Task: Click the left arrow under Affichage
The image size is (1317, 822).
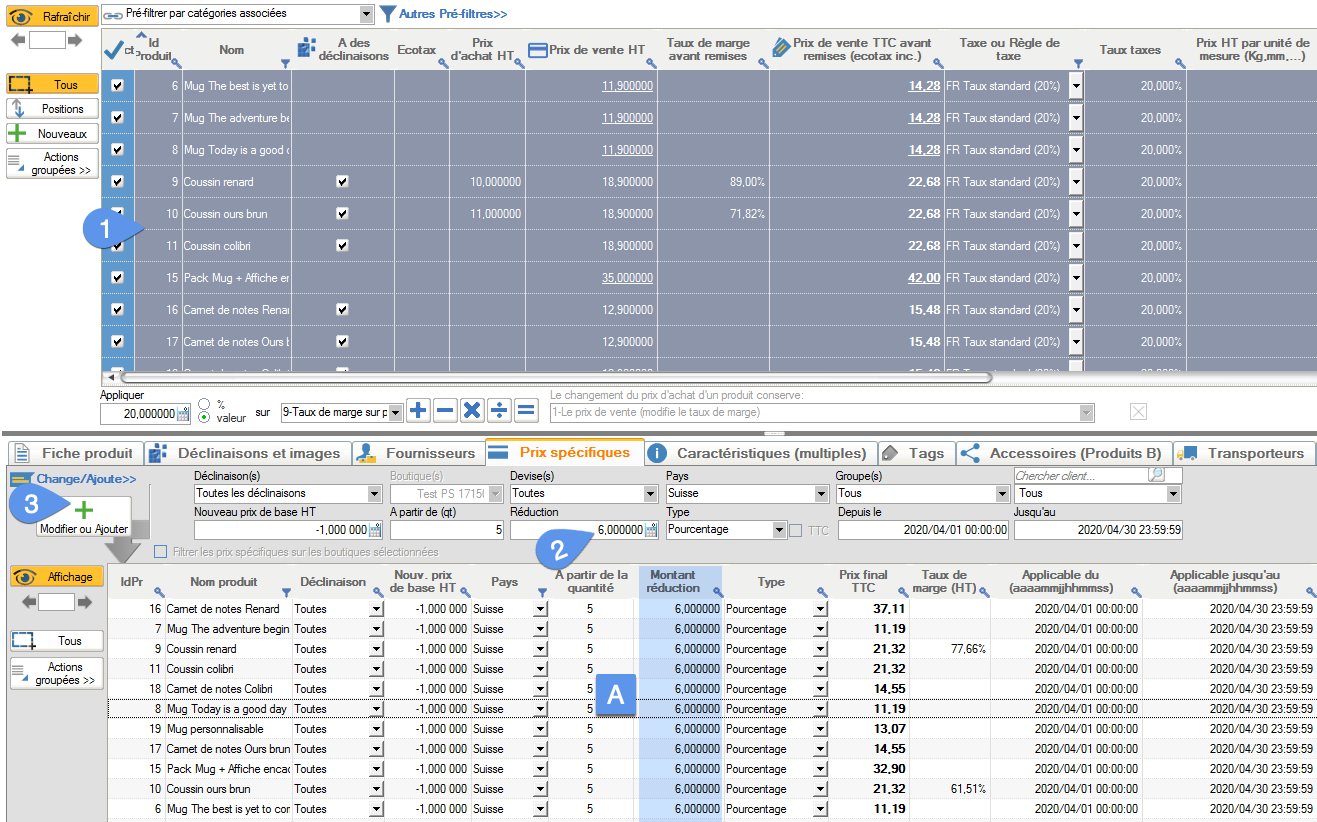Action: pyautogui.click(x=30, y=602)
